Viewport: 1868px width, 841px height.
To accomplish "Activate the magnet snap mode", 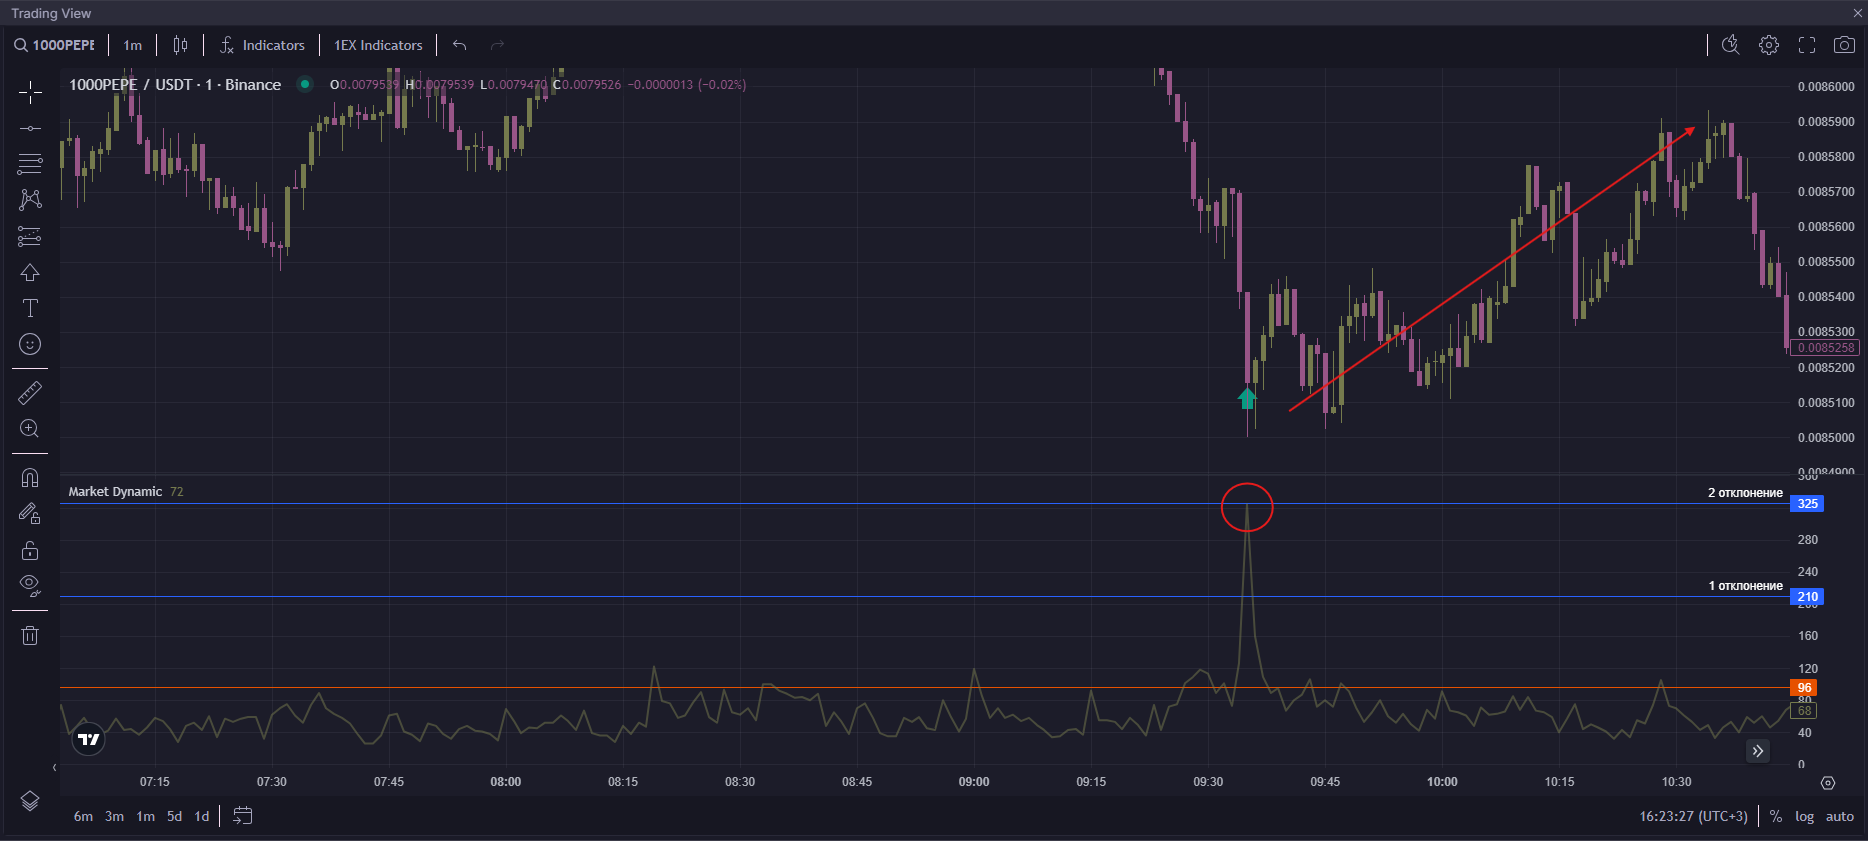I will tap(30, 478).
